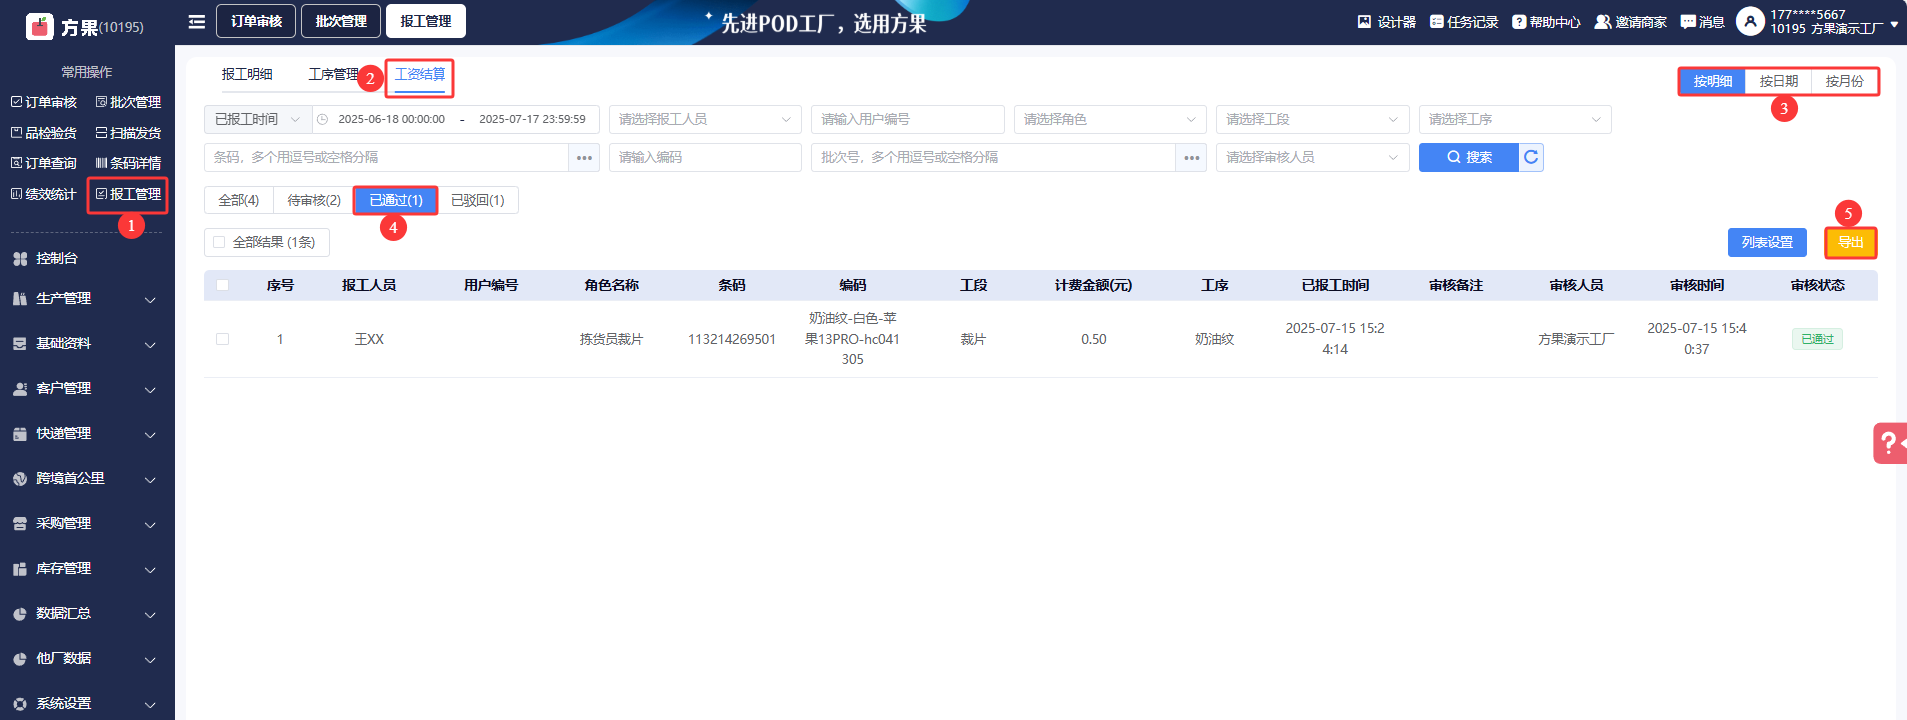
Task: Click the 方果 apple logo icon
Action: (40, 26)
